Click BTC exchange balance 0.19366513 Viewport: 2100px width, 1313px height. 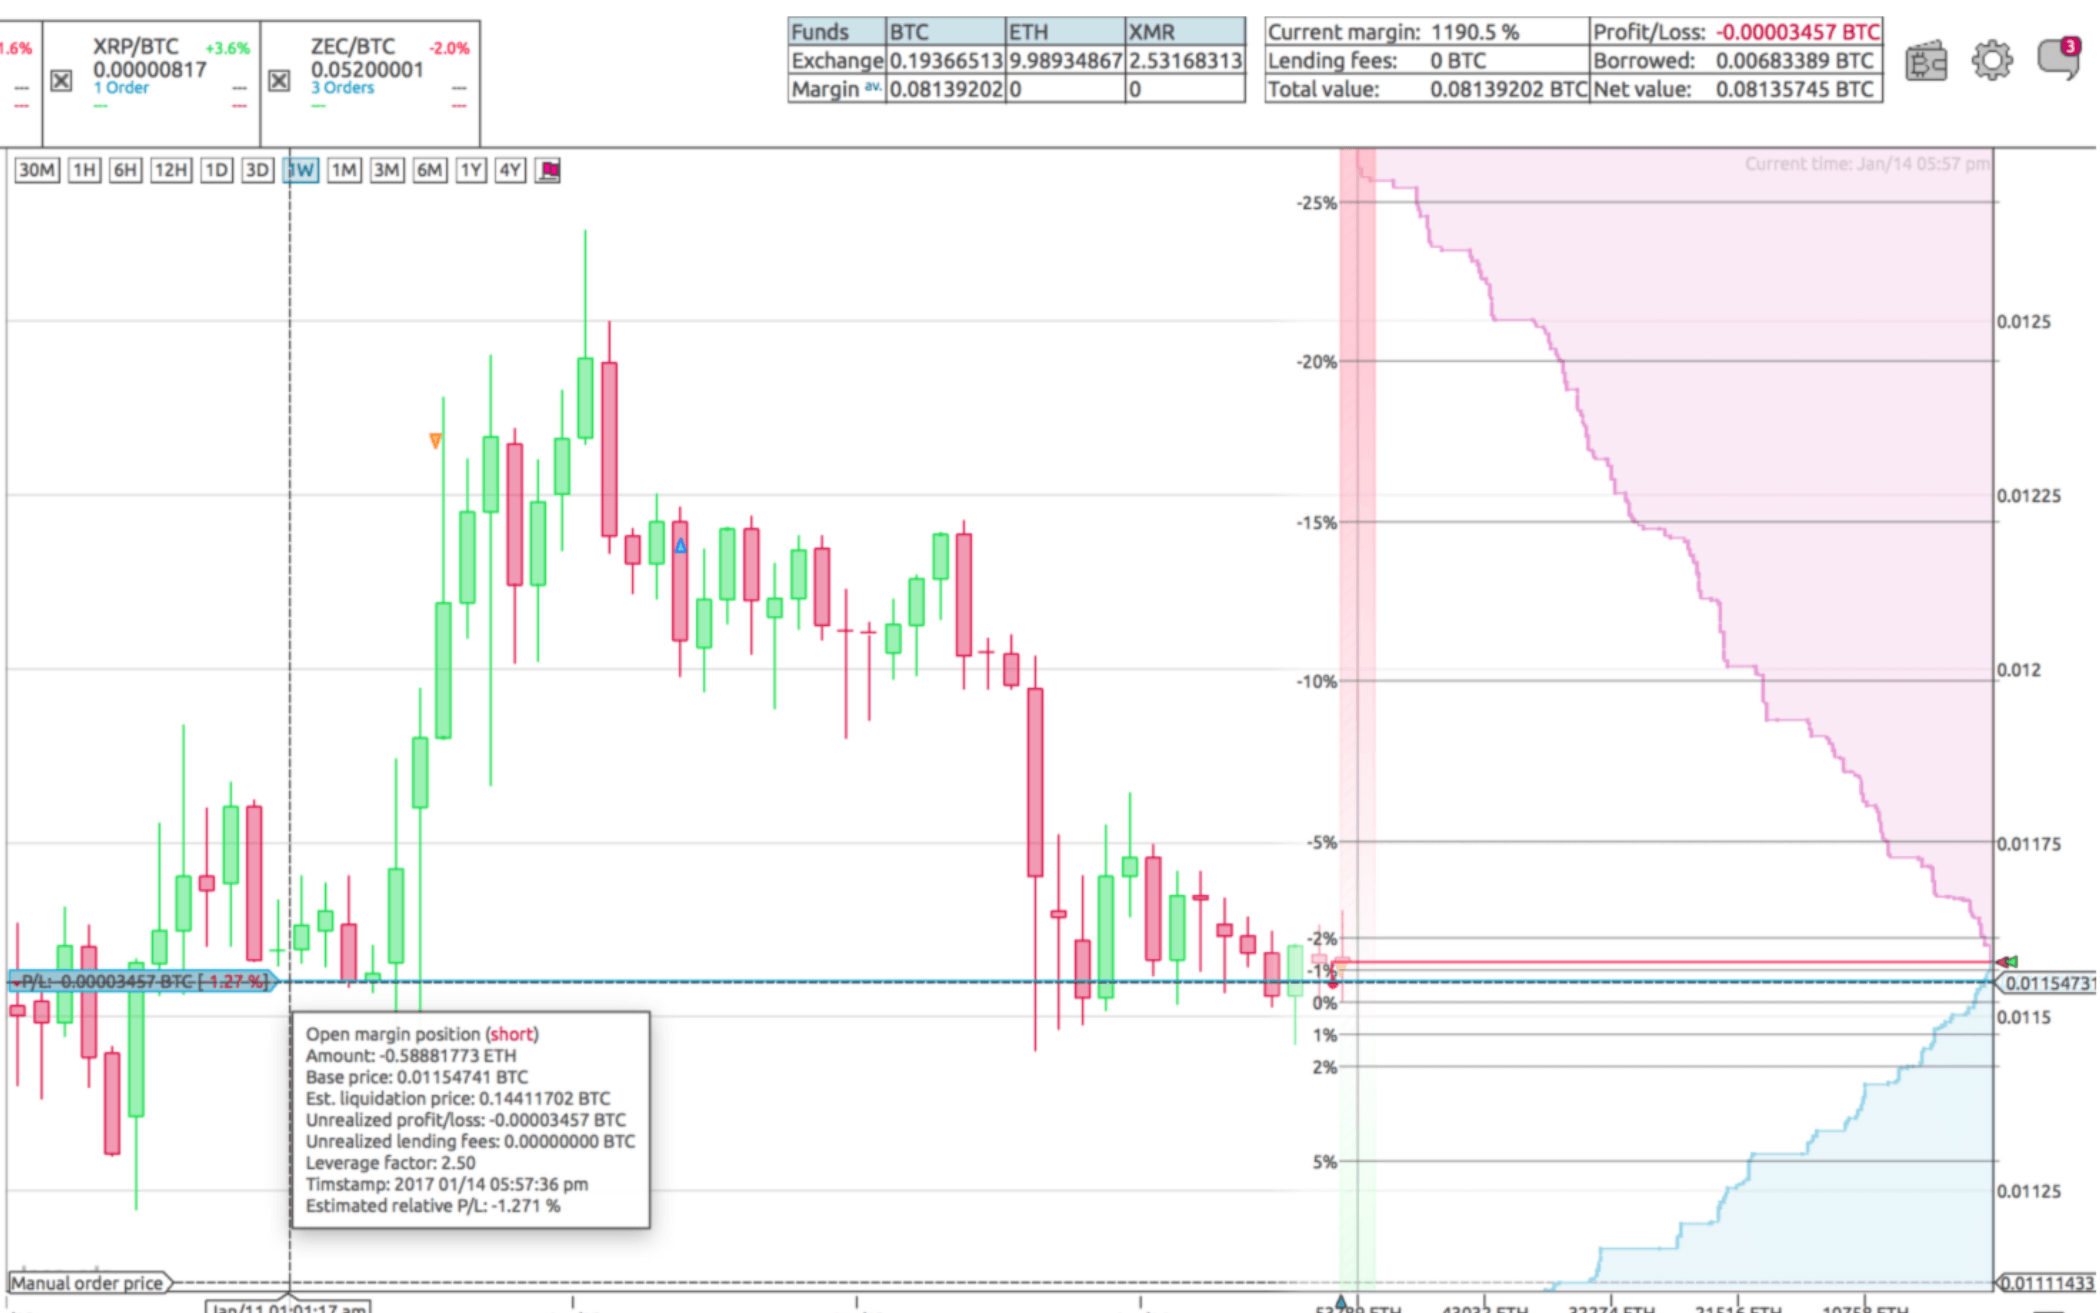point(945,61)
